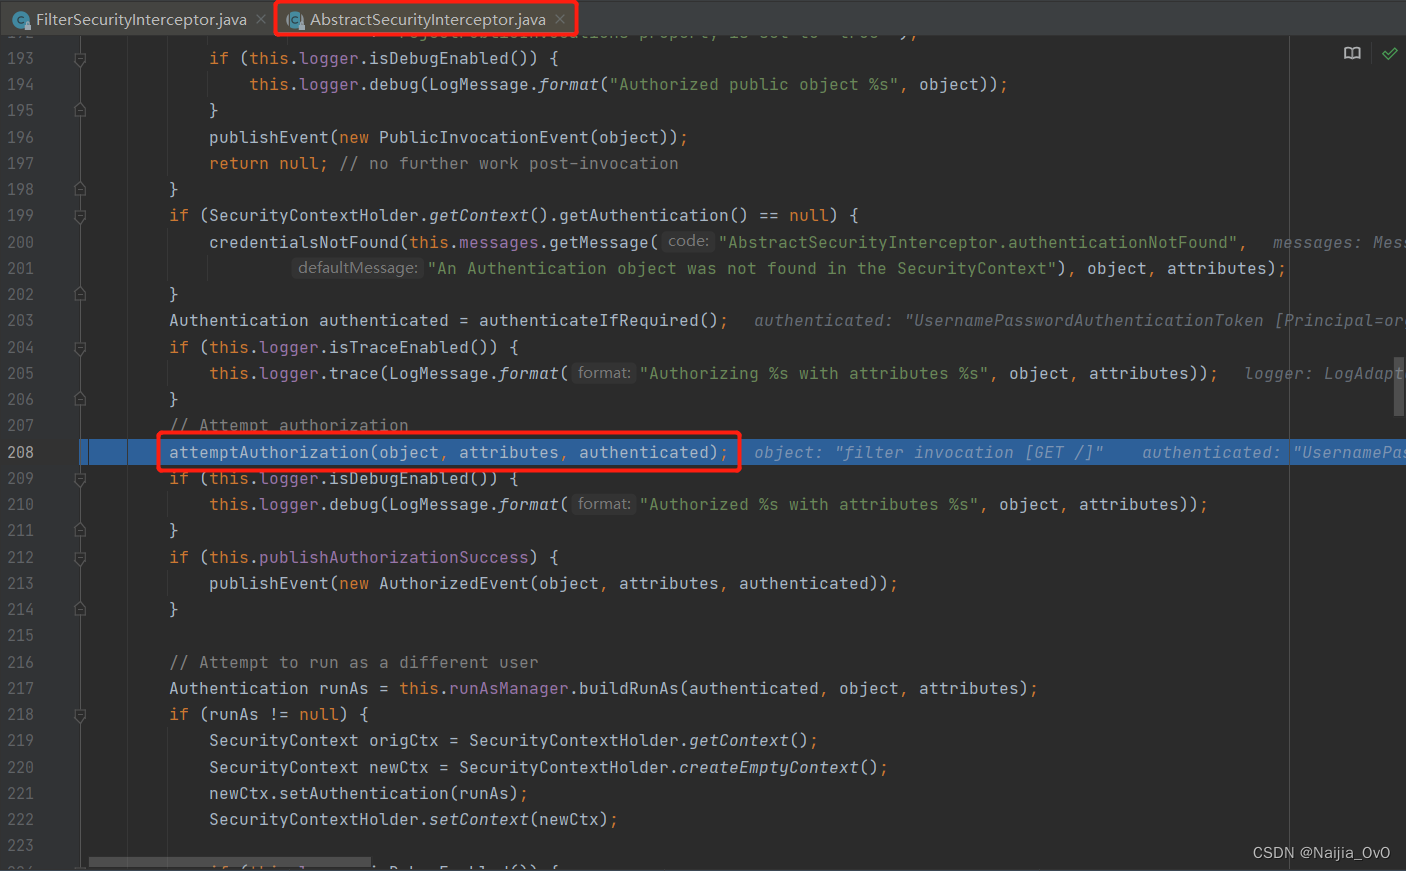Click the fold end marker at line 202
1406x871 pixels.
click(x=80, y=294)
